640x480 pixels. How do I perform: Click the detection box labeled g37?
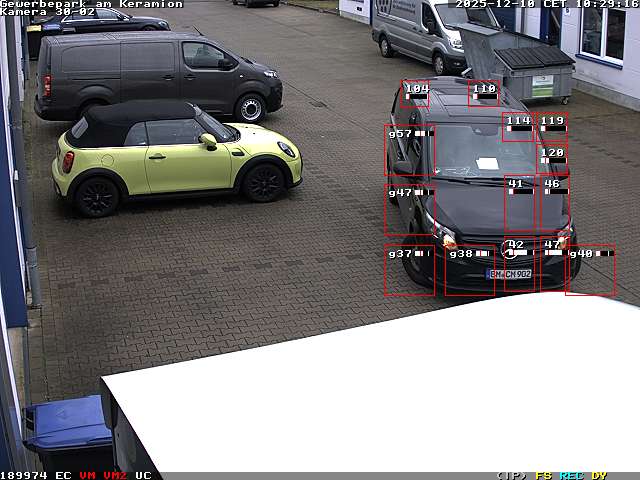[409, 270]
